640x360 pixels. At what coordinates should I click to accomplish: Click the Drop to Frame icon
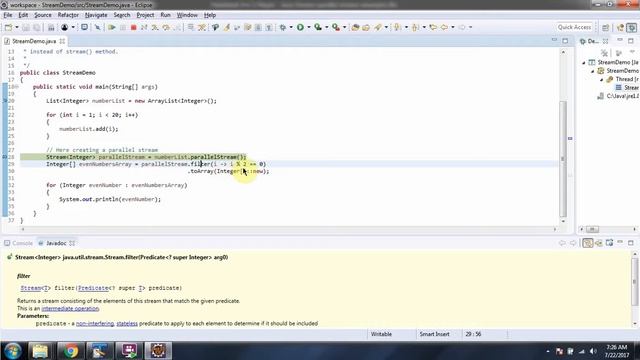point(191,27)
